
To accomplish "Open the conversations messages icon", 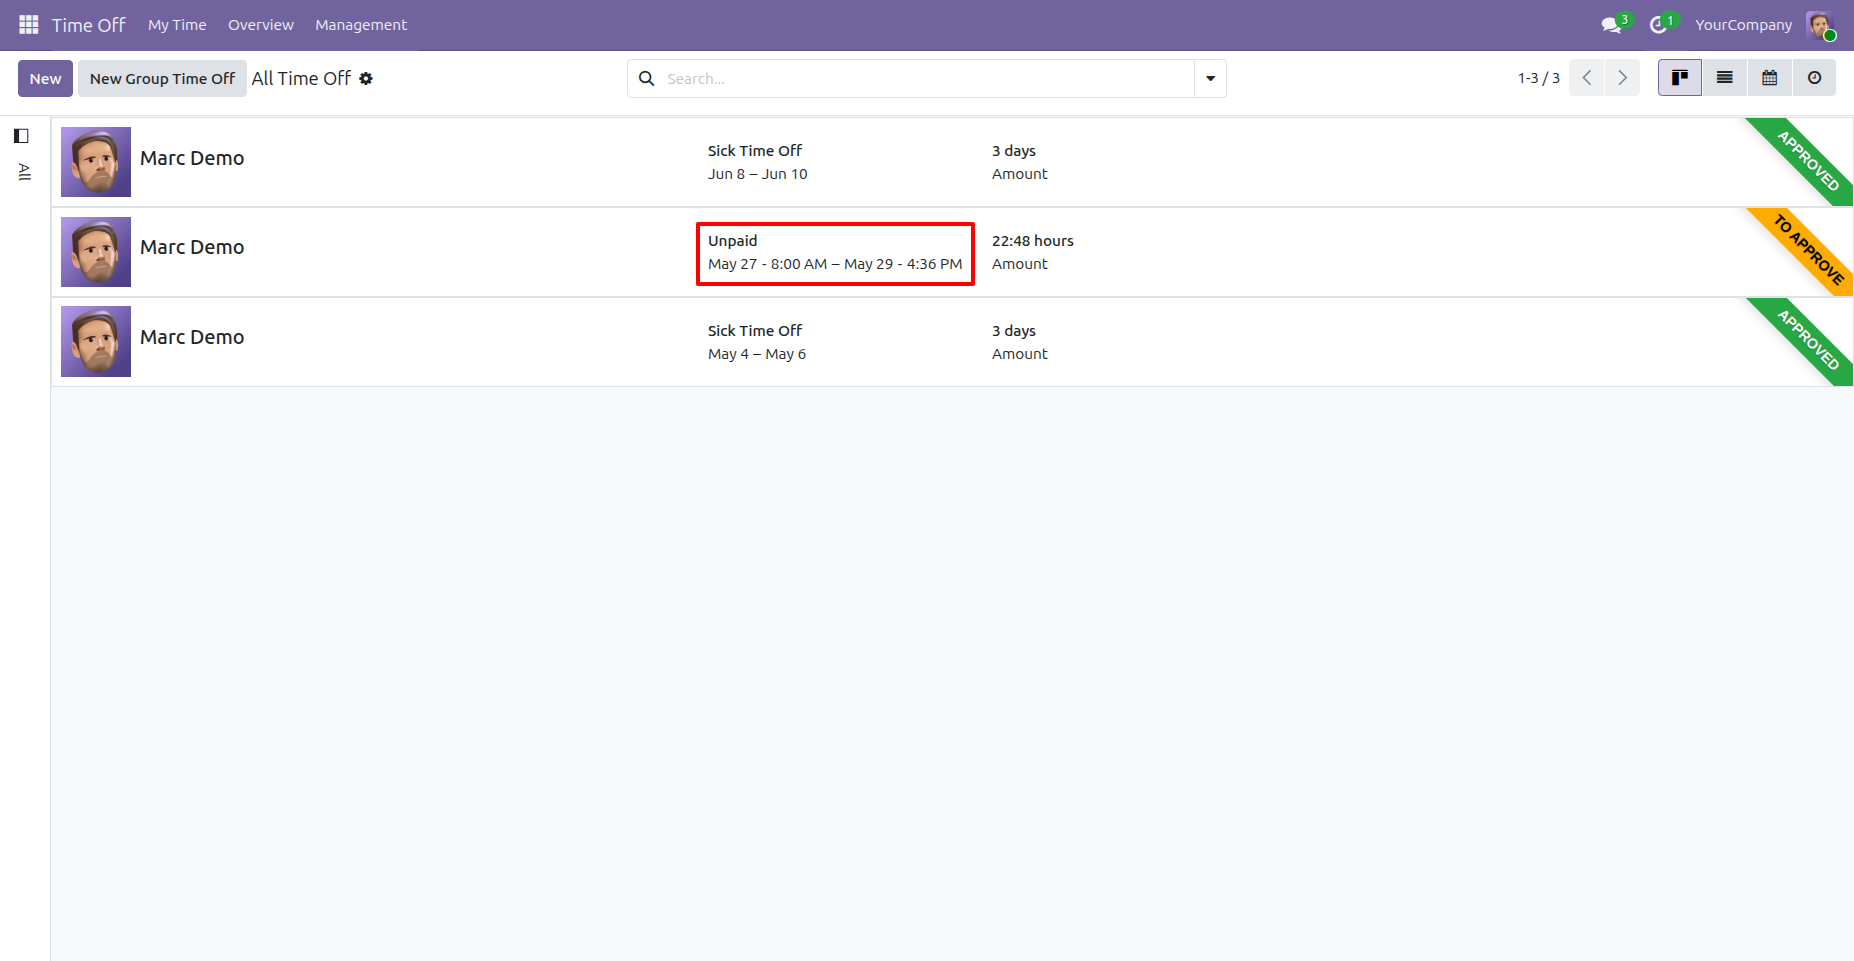I will click(1611, 25).
